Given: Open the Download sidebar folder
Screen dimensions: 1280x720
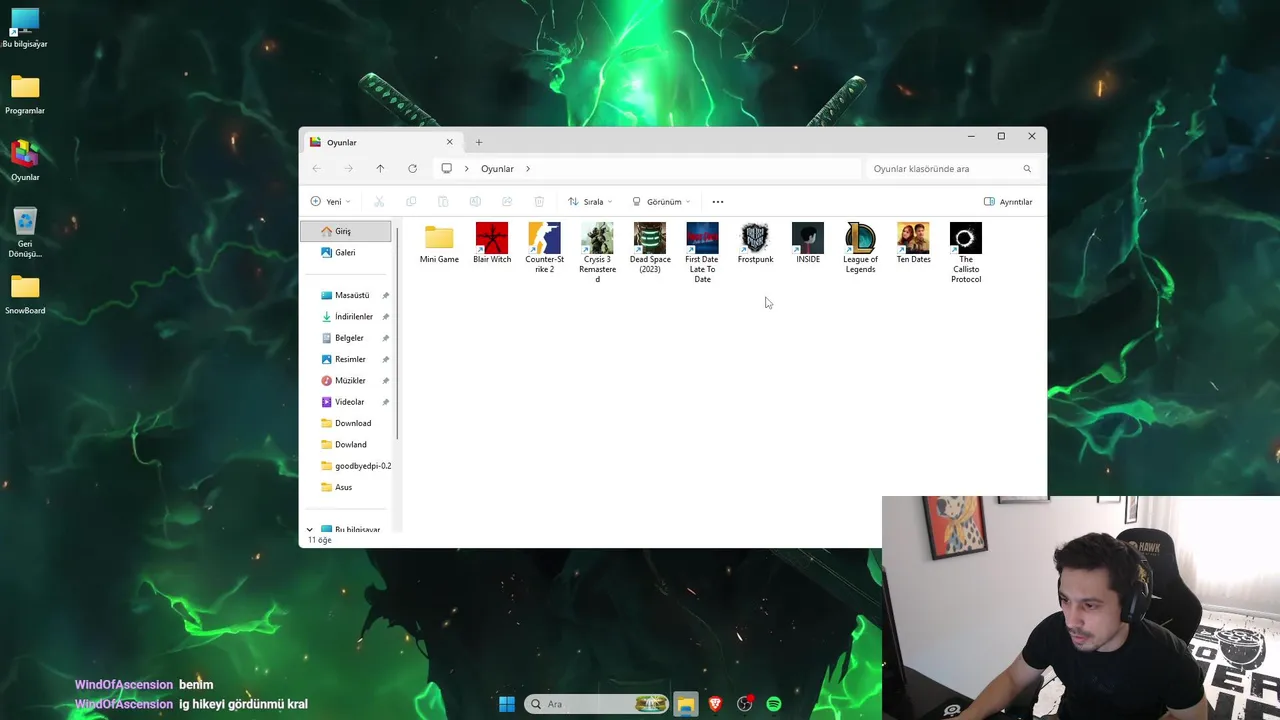Looking at the screenshot, I should click(x=346, y=423).
